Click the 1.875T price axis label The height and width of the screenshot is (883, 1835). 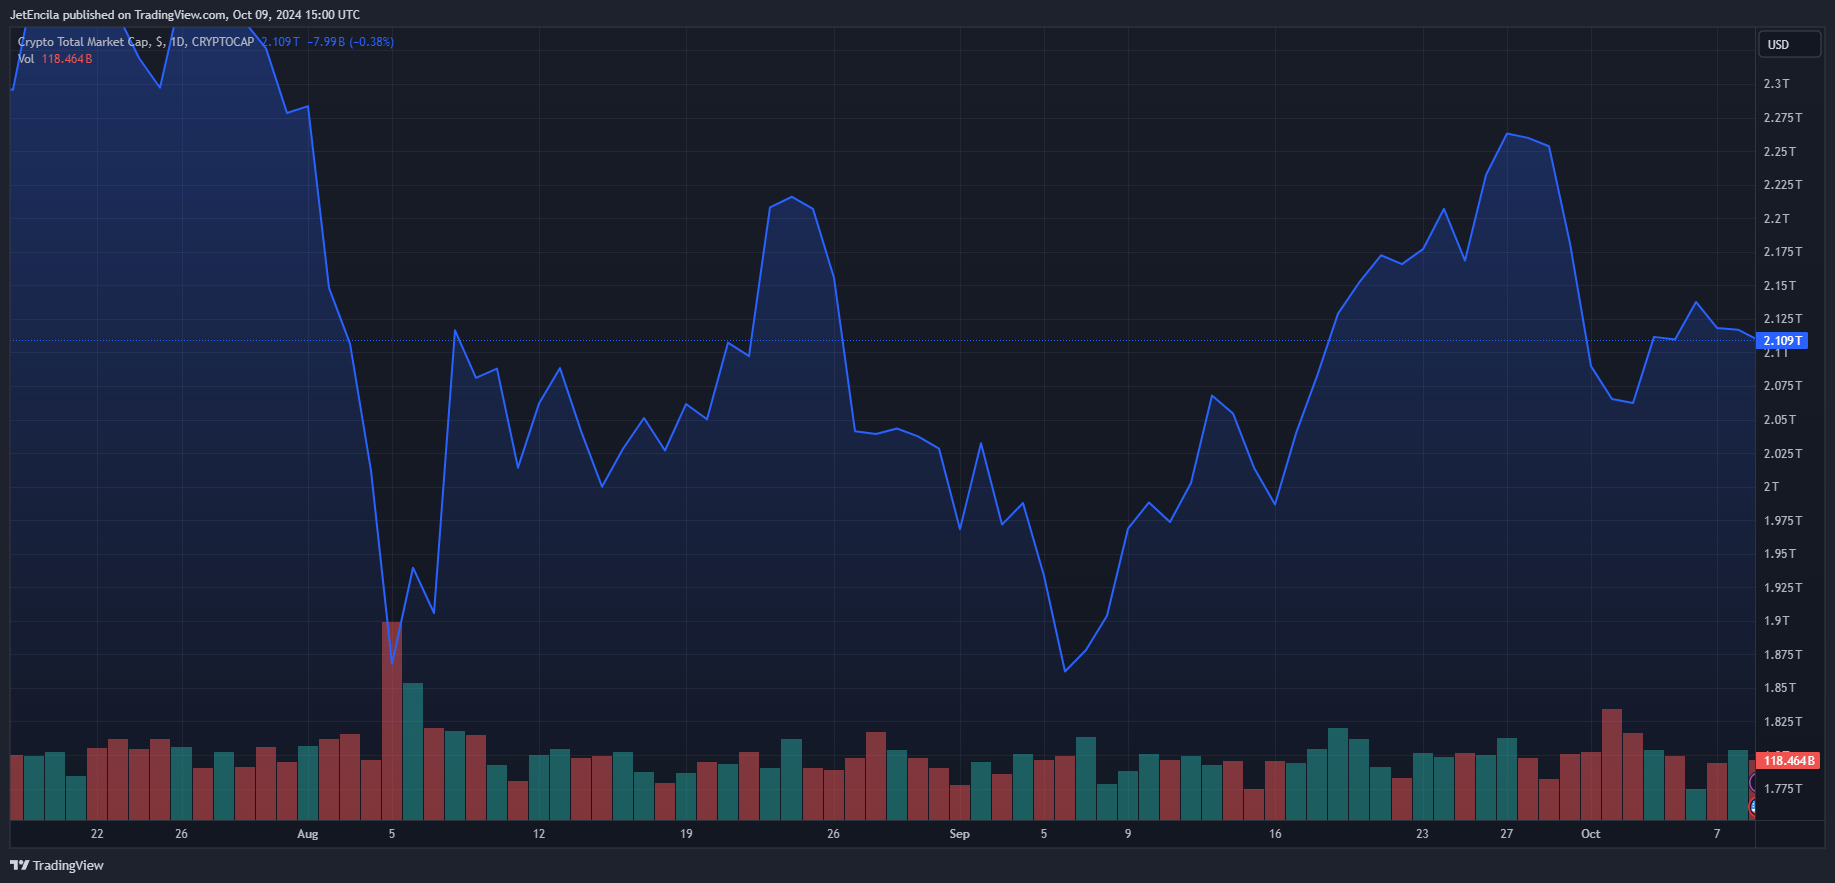pyautogui.click(x=1783, y=655)
